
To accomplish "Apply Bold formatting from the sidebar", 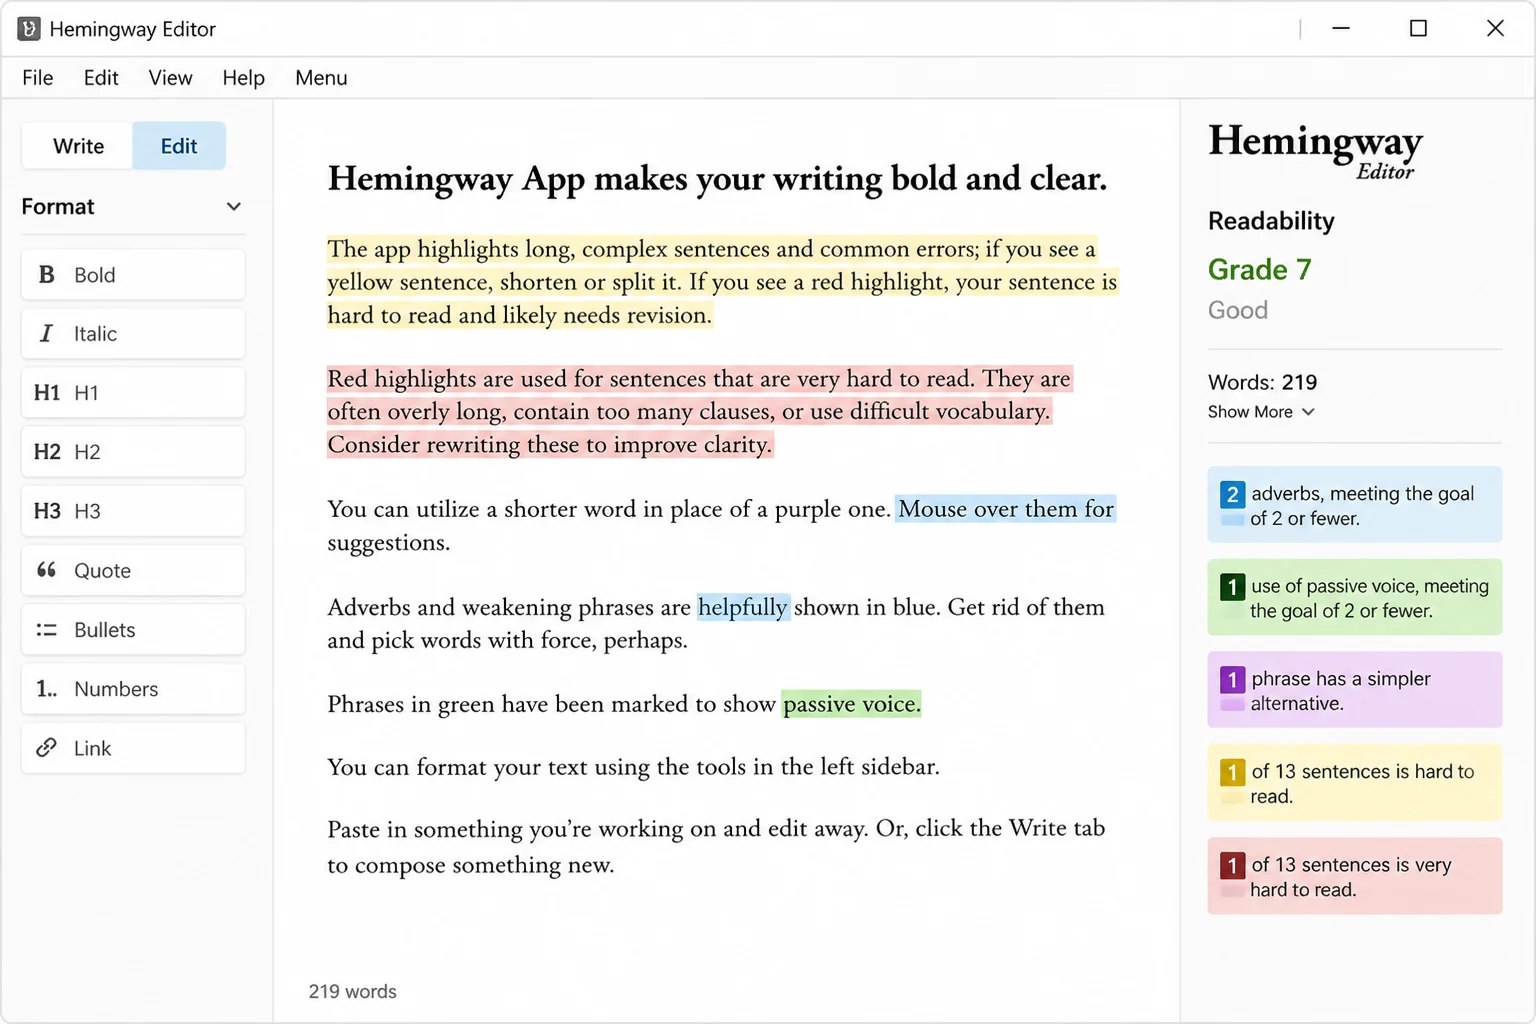I will point(133,275).
